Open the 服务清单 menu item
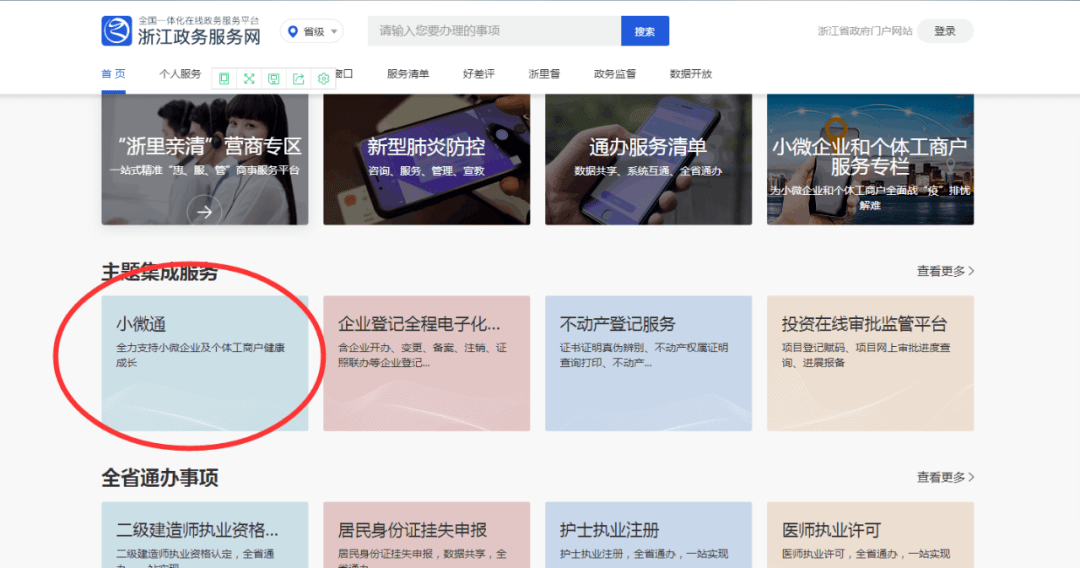1080x568 pixels. (x=408, y=74)
